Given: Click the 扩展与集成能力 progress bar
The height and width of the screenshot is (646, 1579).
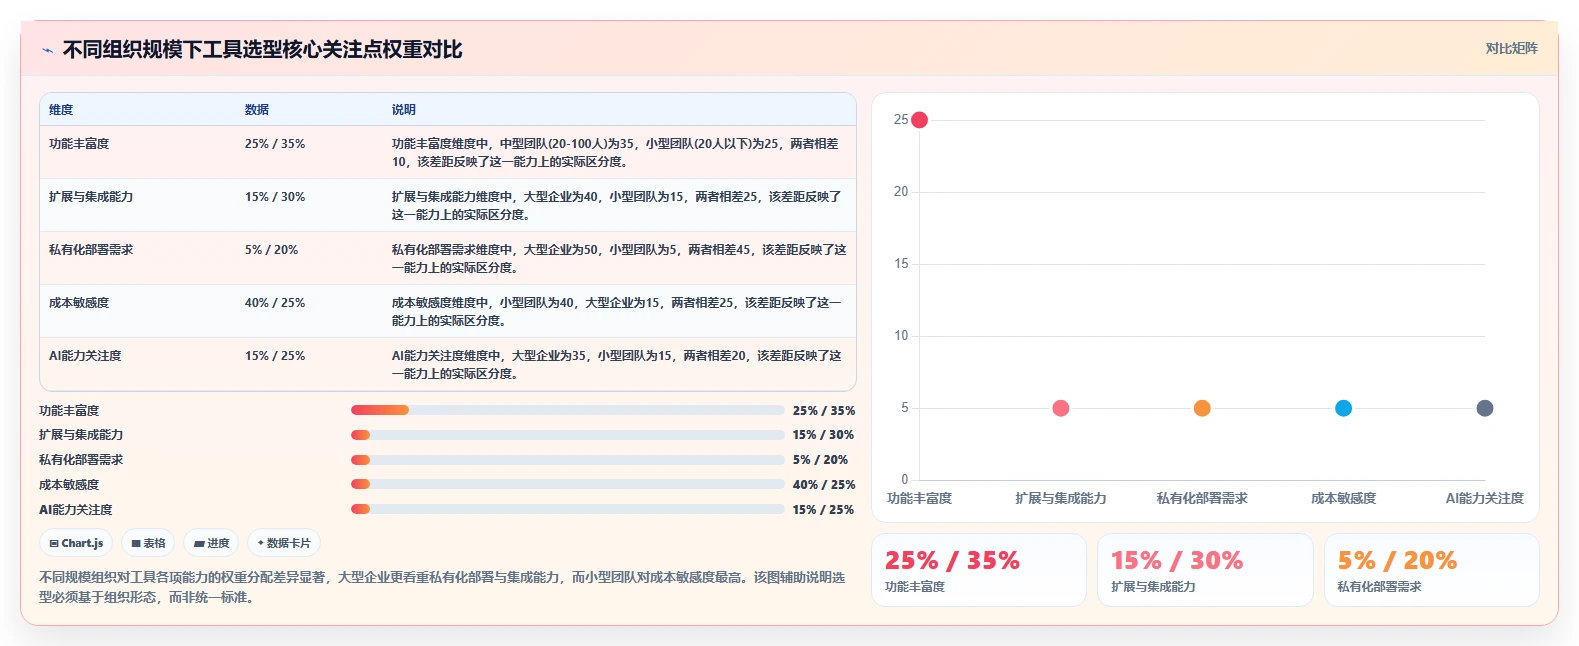Looking at the screenshot, I should [x=567, y=435].
